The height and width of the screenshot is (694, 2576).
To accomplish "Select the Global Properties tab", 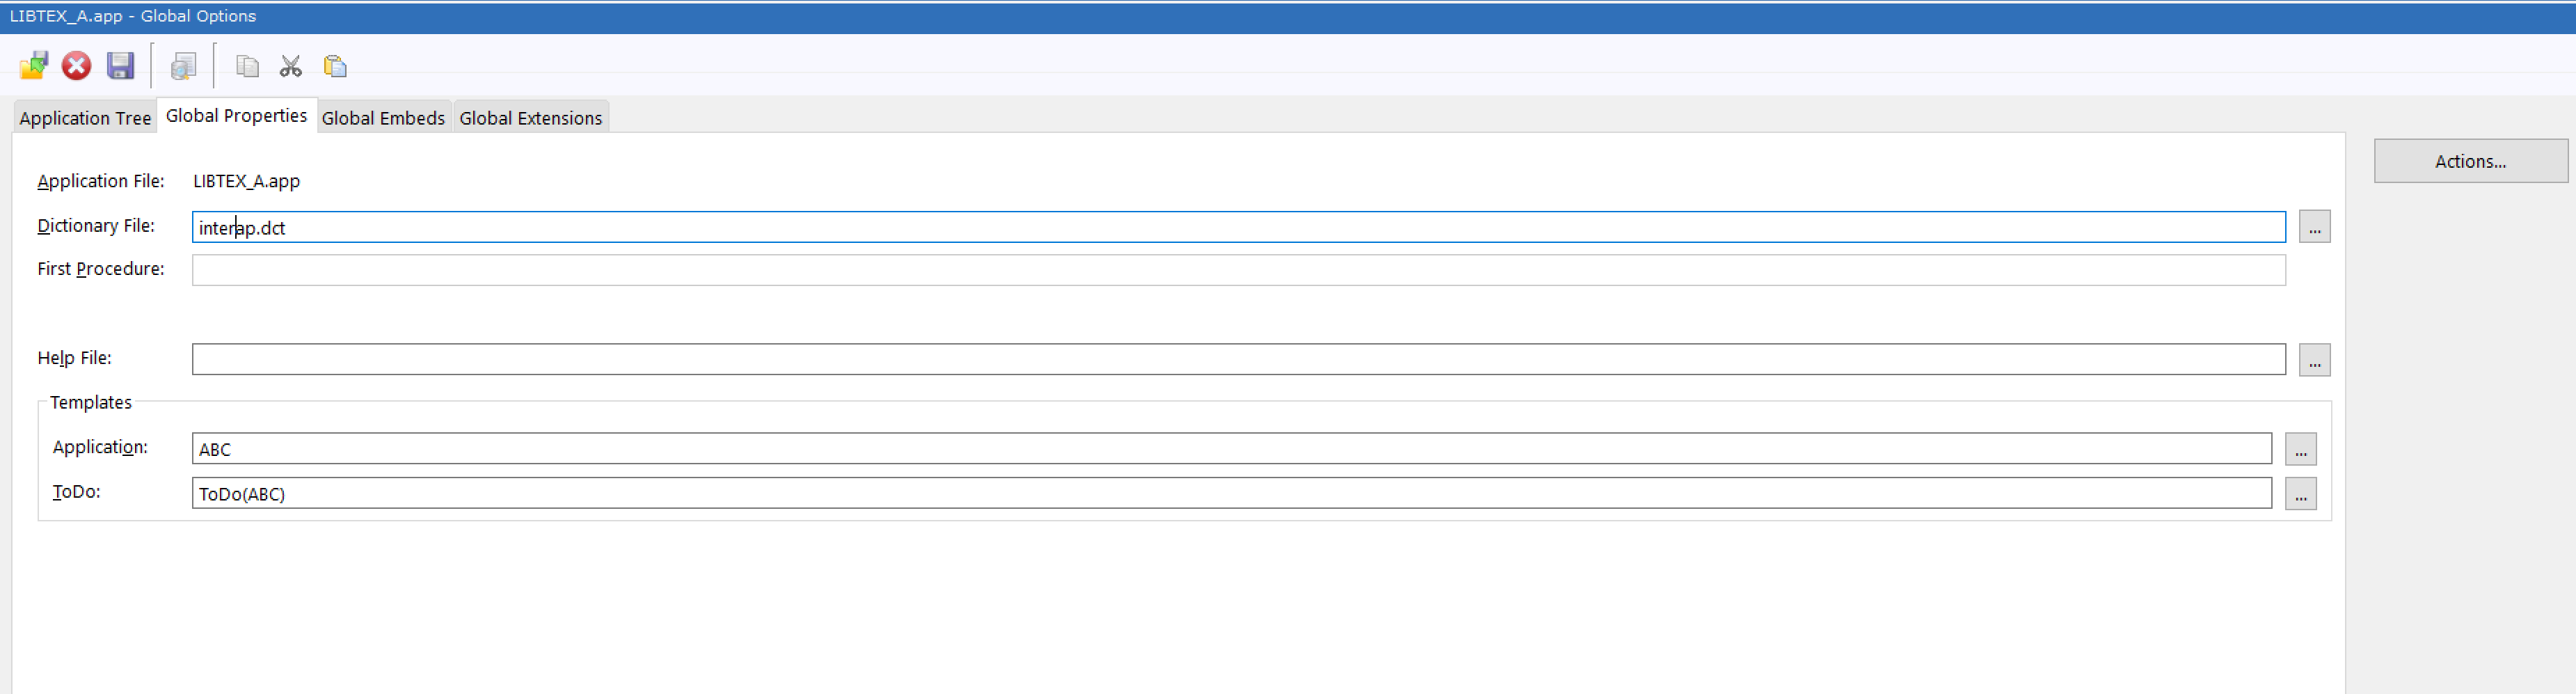I will coord(236,116).
